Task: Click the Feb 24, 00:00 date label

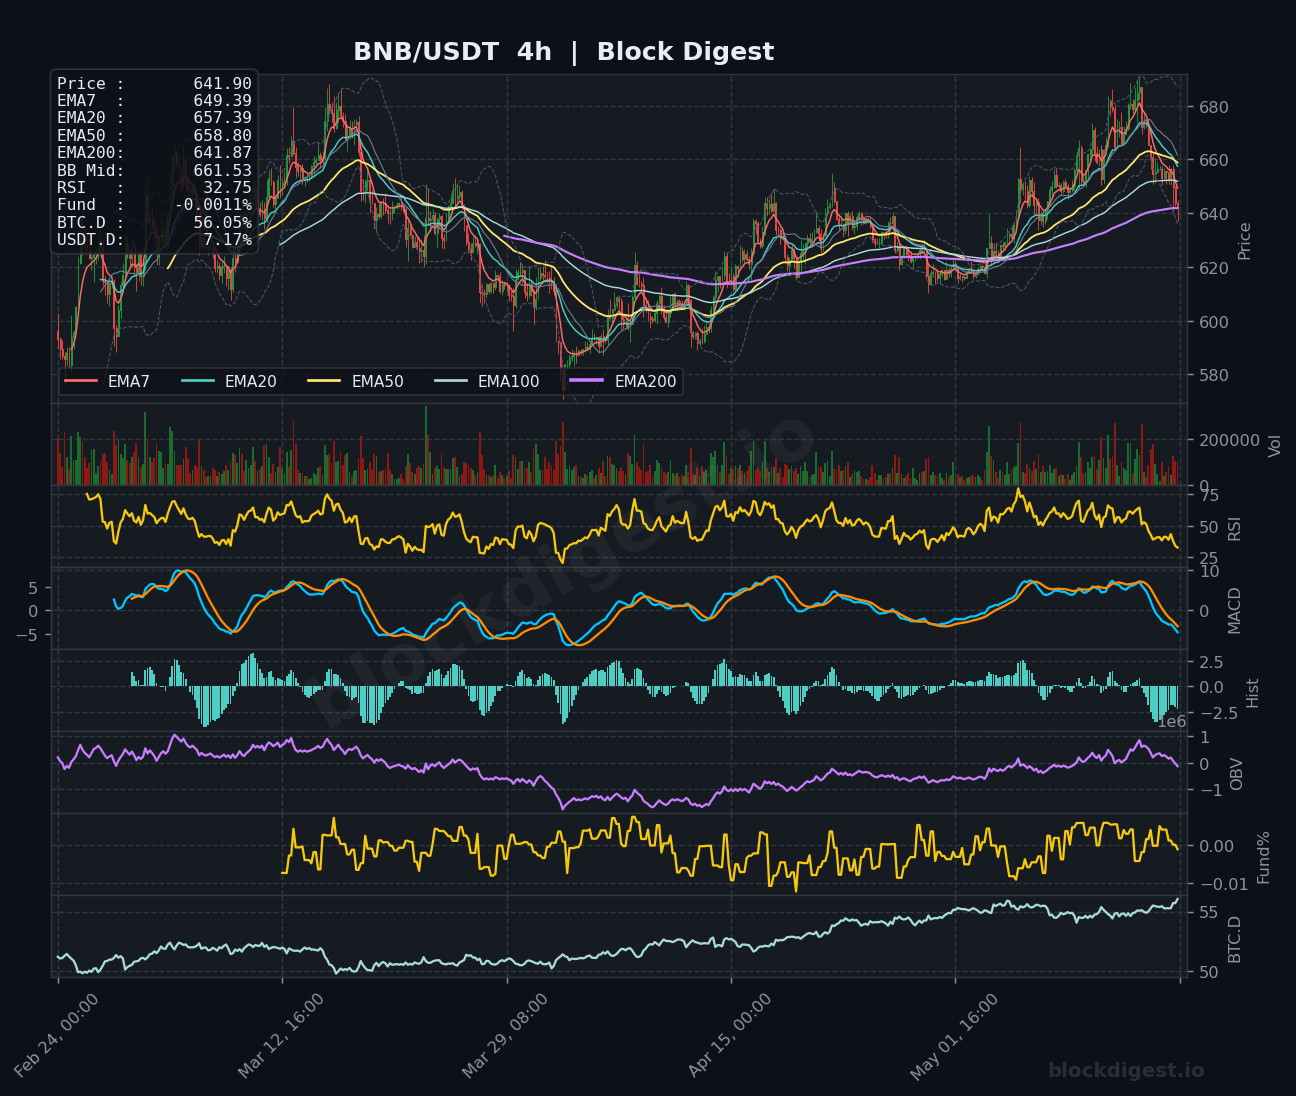Action: [x=57, y=1035]
